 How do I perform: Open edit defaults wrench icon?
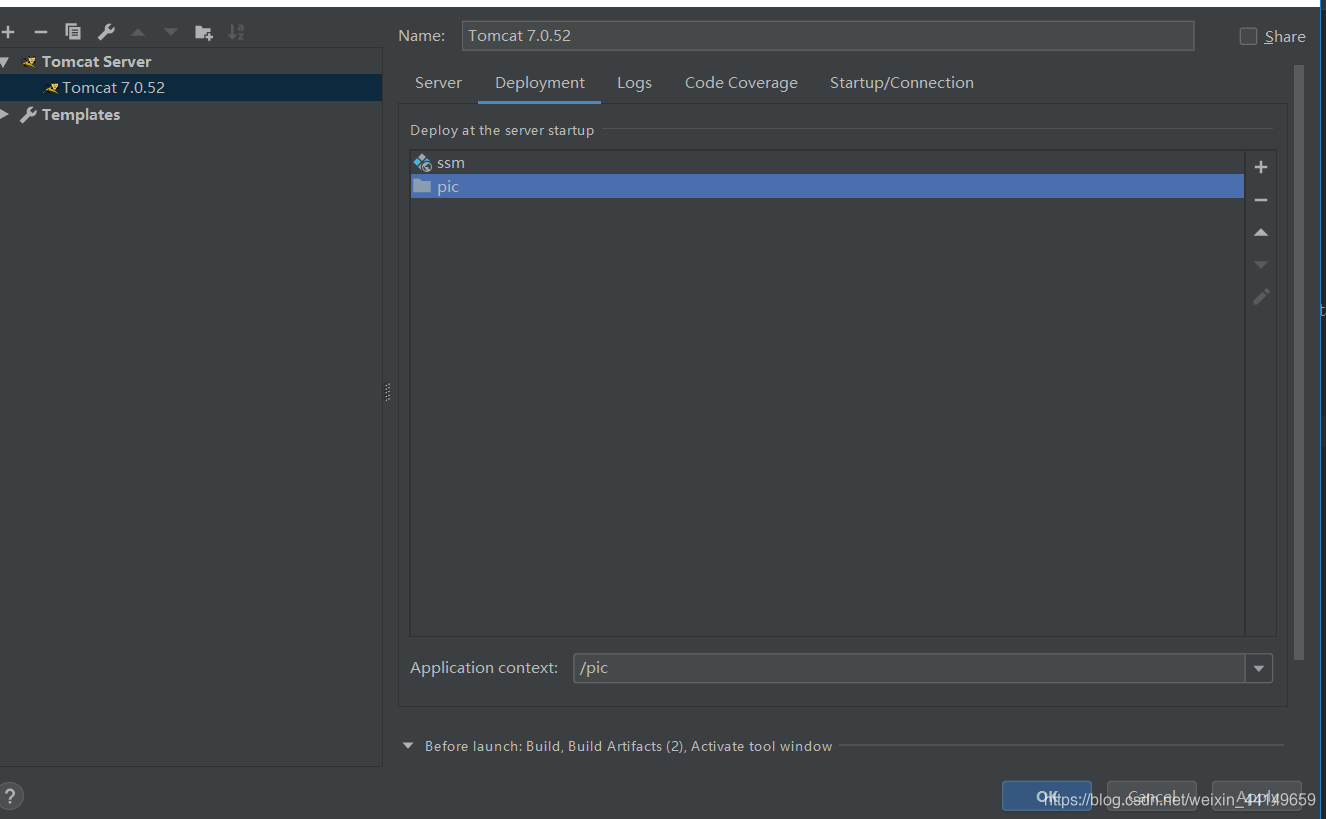[x=106, y=32]
